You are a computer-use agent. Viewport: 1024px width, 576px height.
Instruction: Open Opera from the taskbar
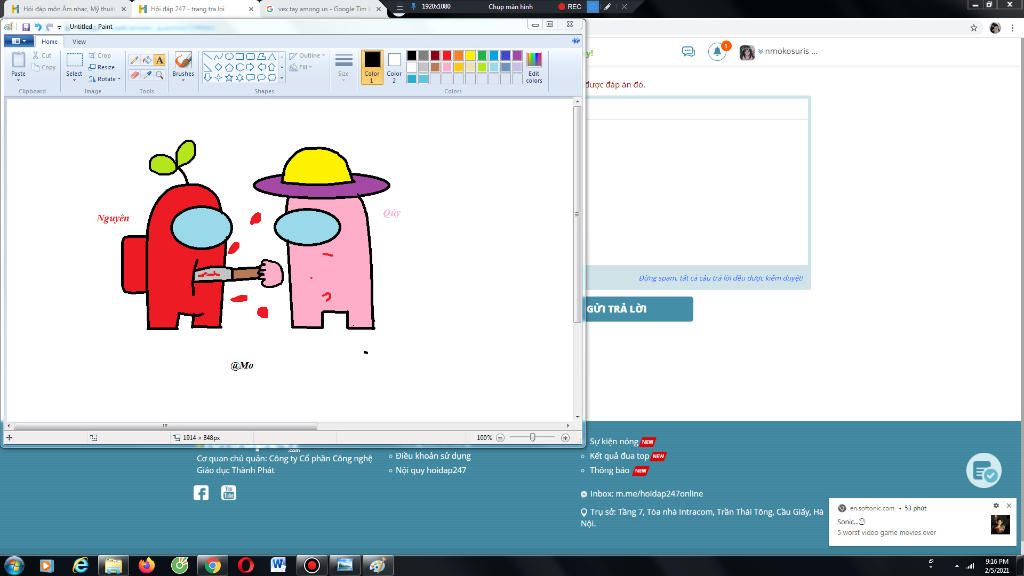point(246,565)
